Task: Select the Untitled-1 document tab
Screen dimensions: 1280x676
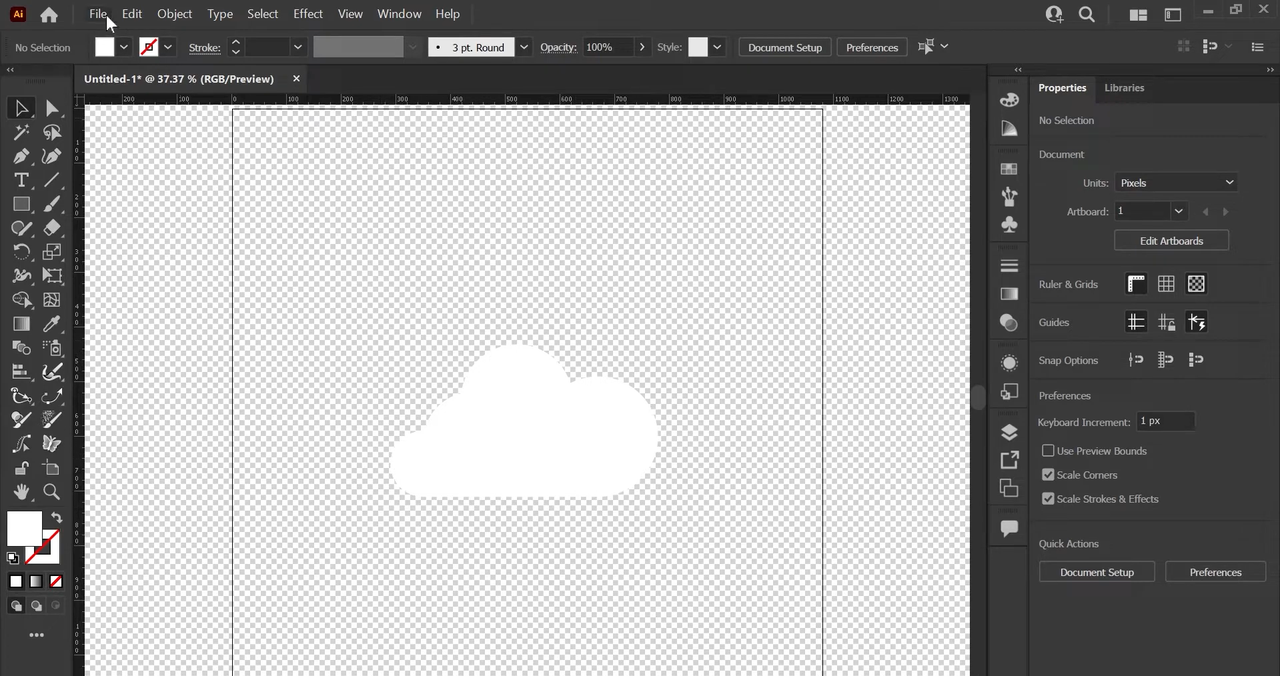Action: coord(179,79)
